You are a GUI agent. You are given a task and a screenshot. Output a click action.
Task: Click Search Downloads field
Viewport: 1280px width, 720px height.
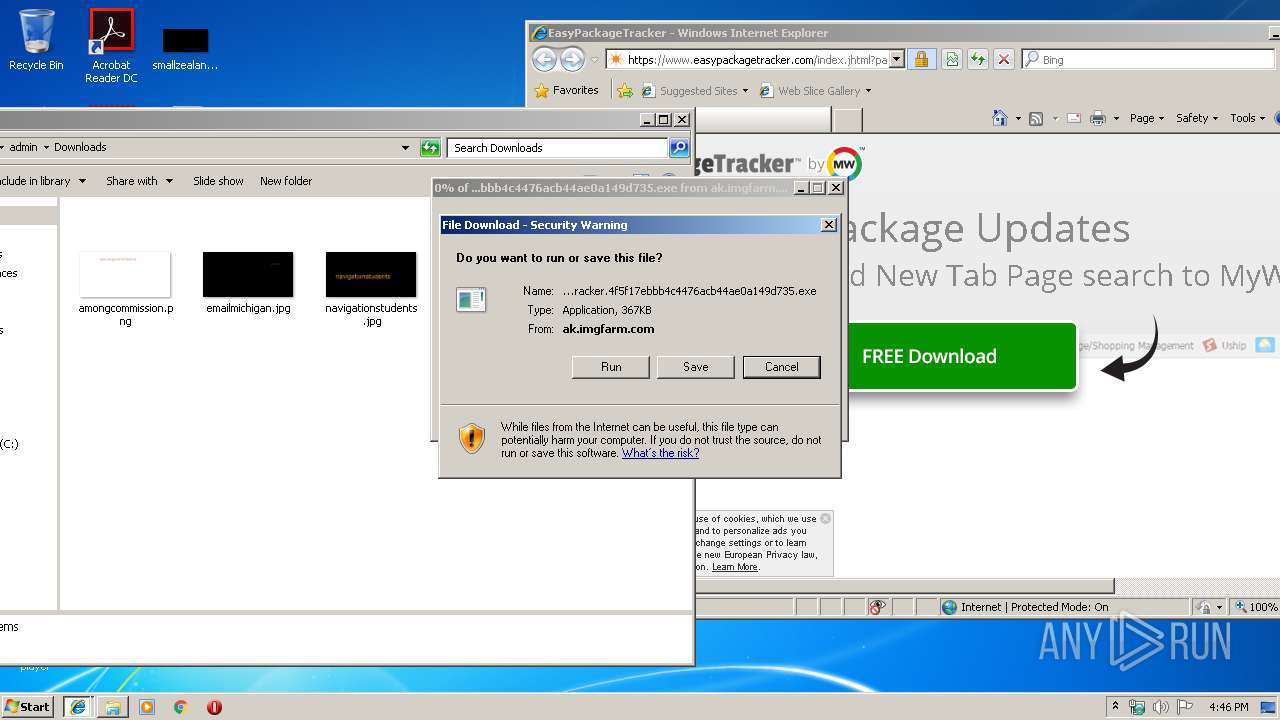click(557, 148)
